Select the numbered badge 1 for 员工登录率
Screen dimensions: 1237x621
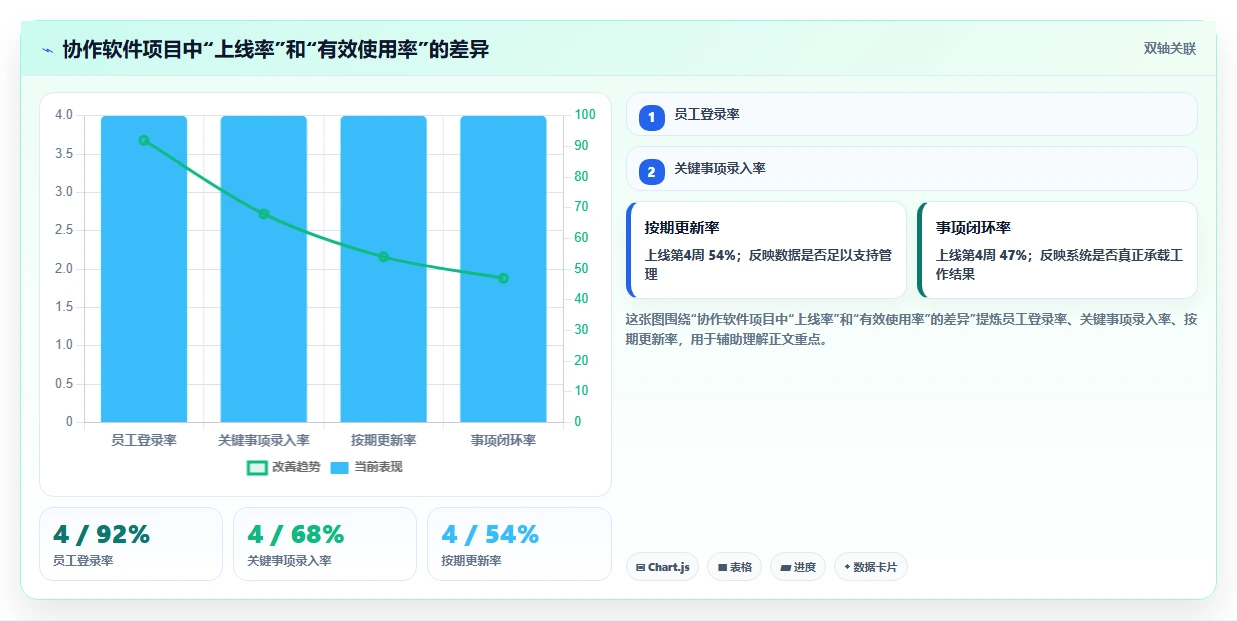[x=651, y=118]
